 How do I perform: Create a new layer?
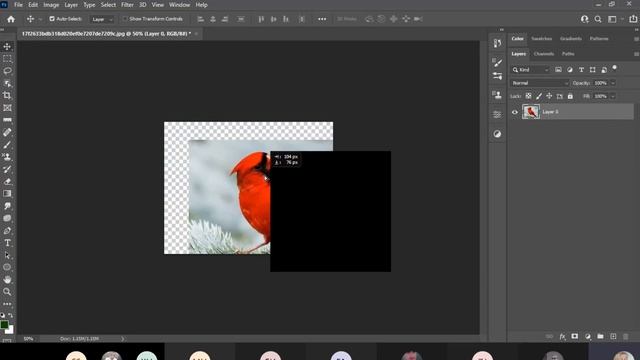pyautogui.click(x=613, y=336)
